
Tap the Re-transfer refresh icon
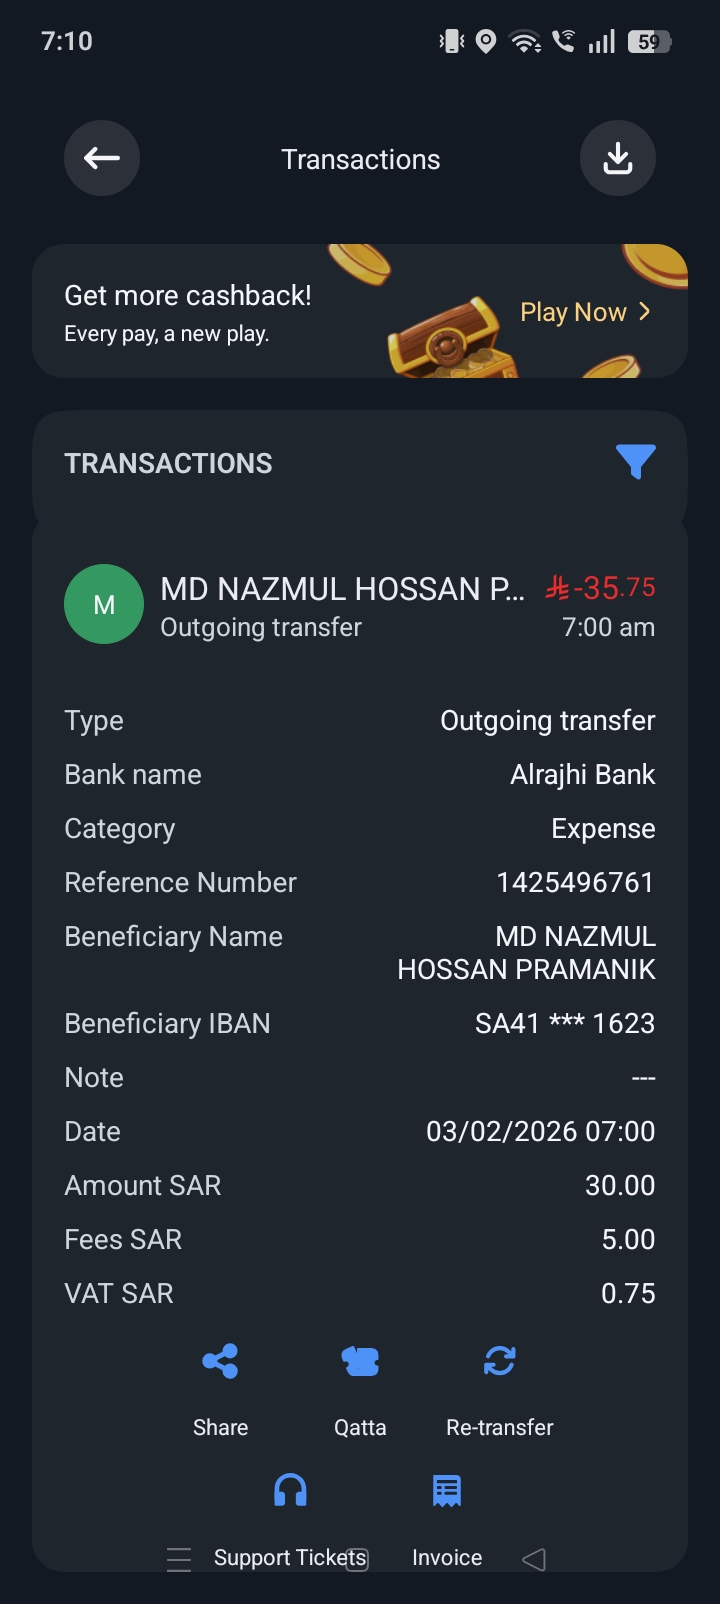[x=499, y=1361]
